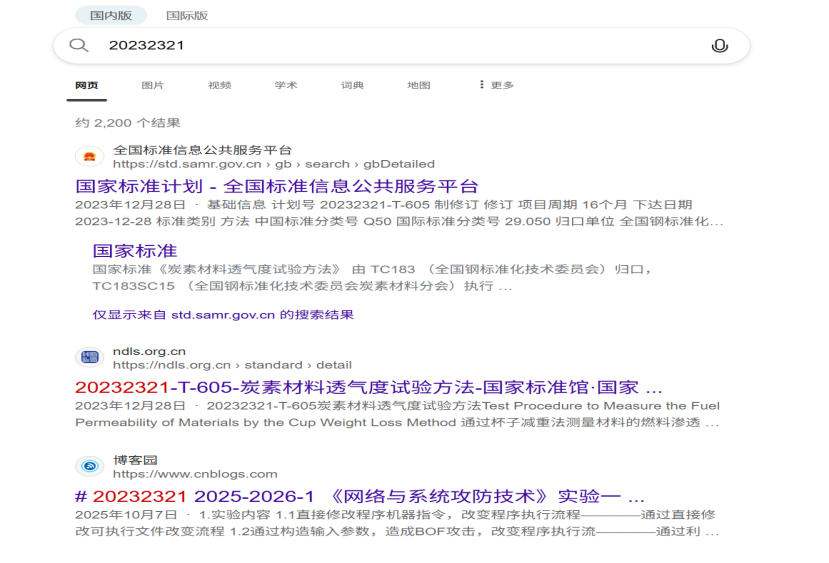Open the 网络与系统攻防技术 实验一 result
The image size is (829, 563).
point(360,496)
